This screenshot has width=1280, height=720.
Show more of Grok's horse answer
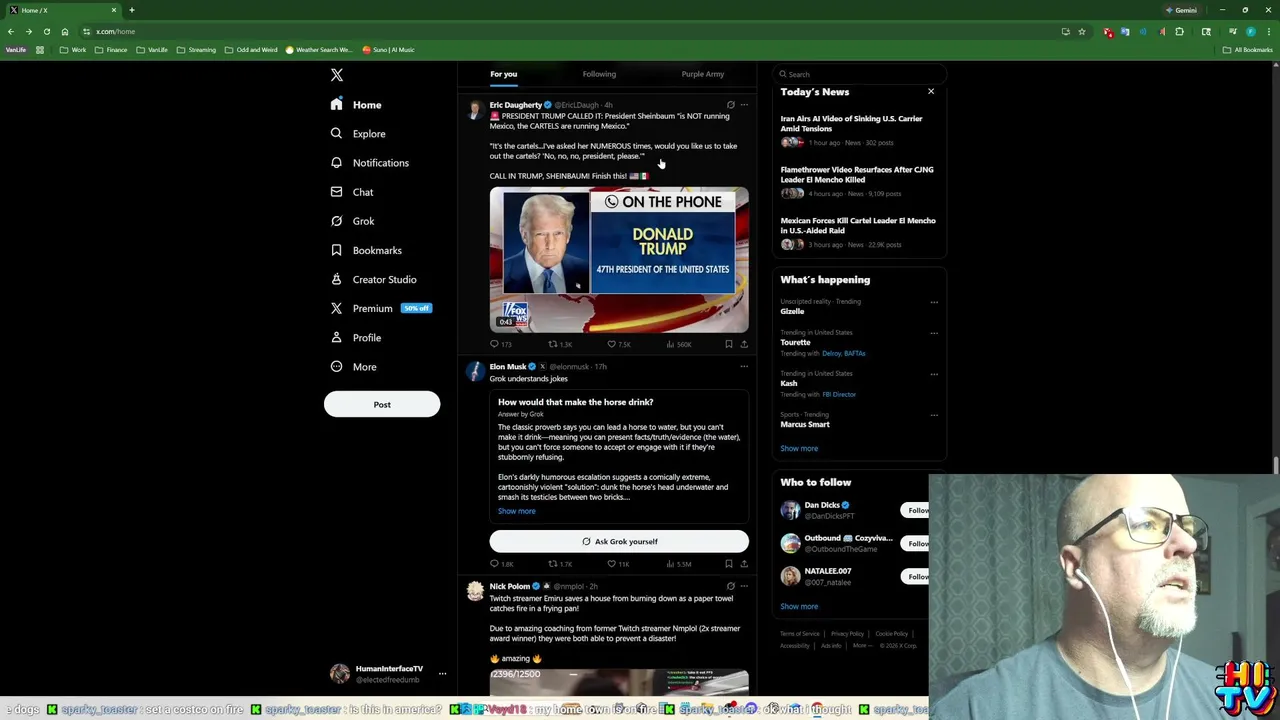517,511
